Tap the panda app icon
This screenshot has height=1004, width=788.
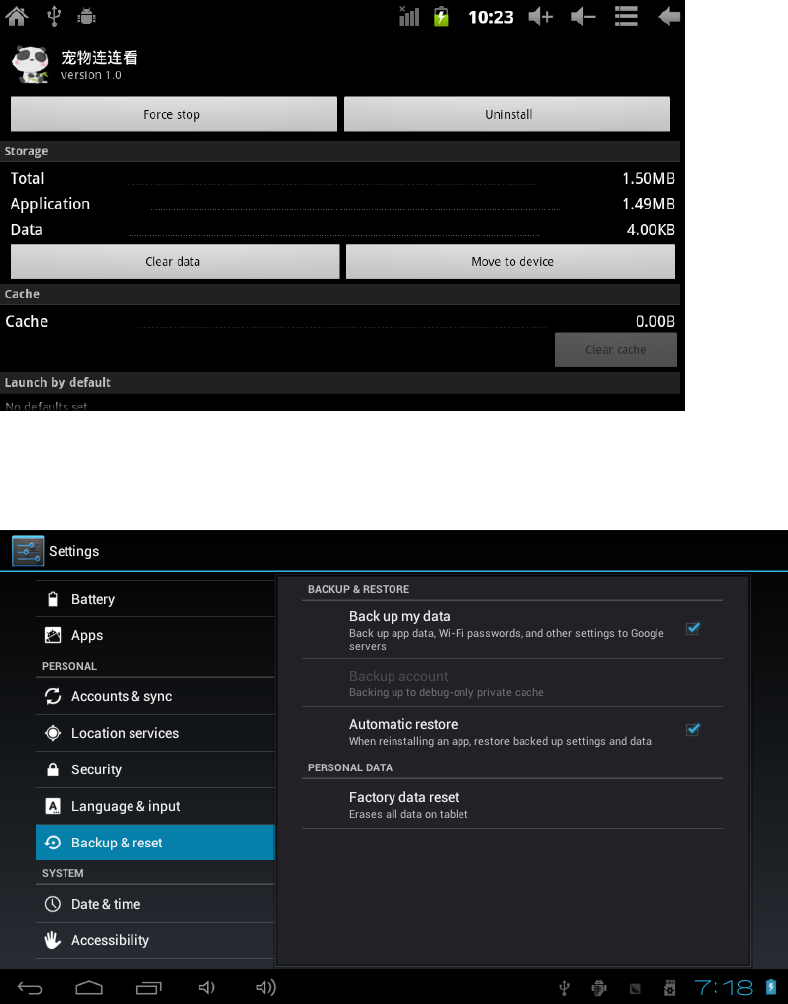tap(31, 64)
